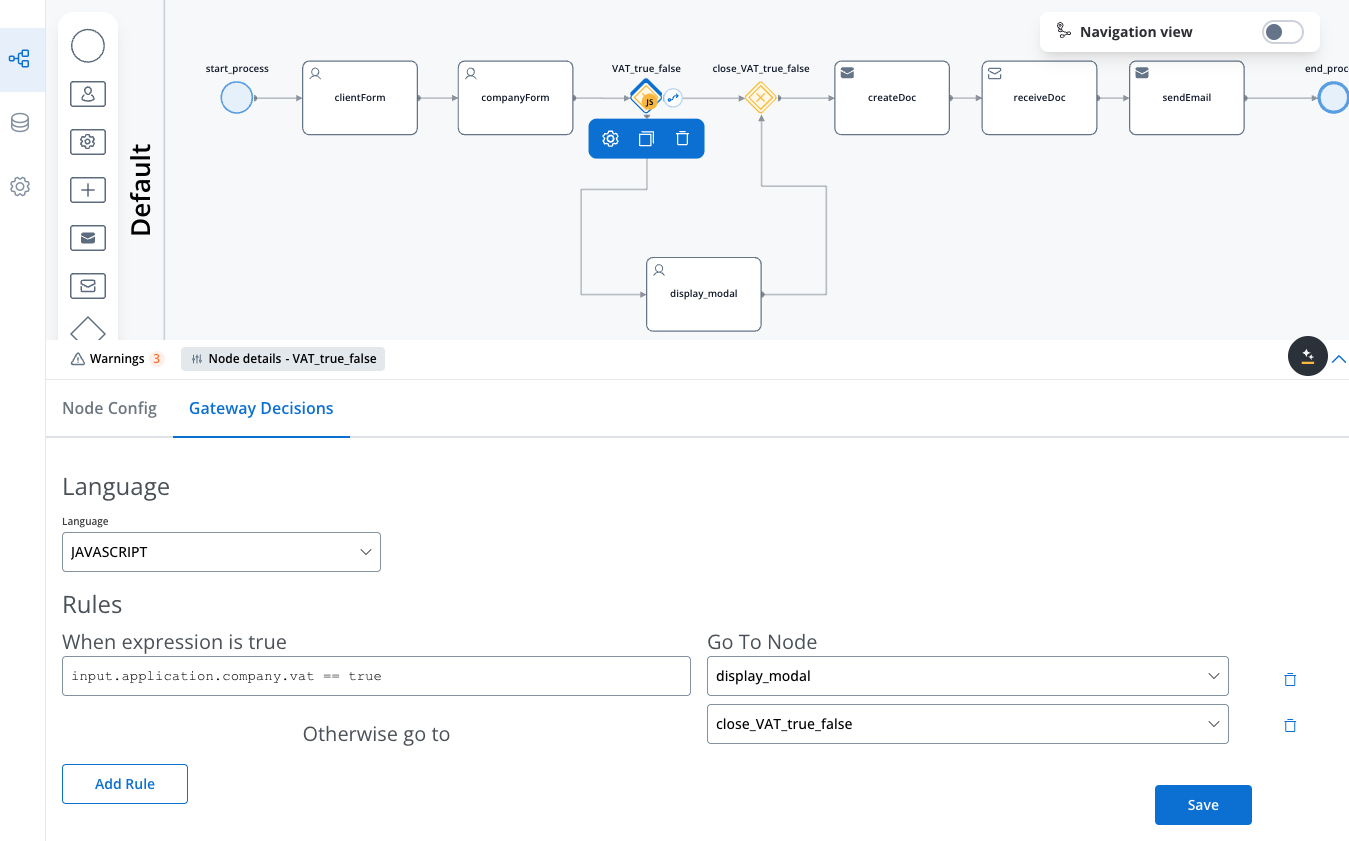Click the warnings triangle icon
Image resolution: width=1349 pixels, height=841 pixels.
tap(78, 359)
